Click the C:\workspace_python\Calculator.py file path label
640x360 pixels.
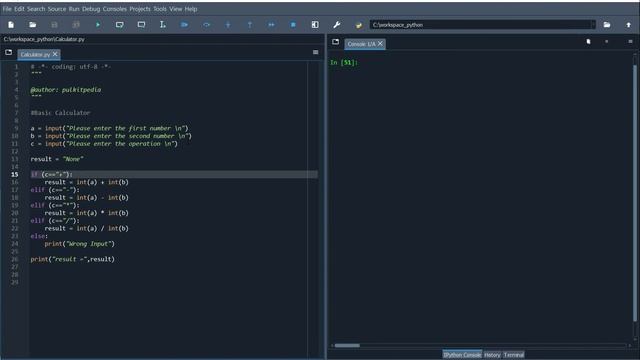coord(44,39)
